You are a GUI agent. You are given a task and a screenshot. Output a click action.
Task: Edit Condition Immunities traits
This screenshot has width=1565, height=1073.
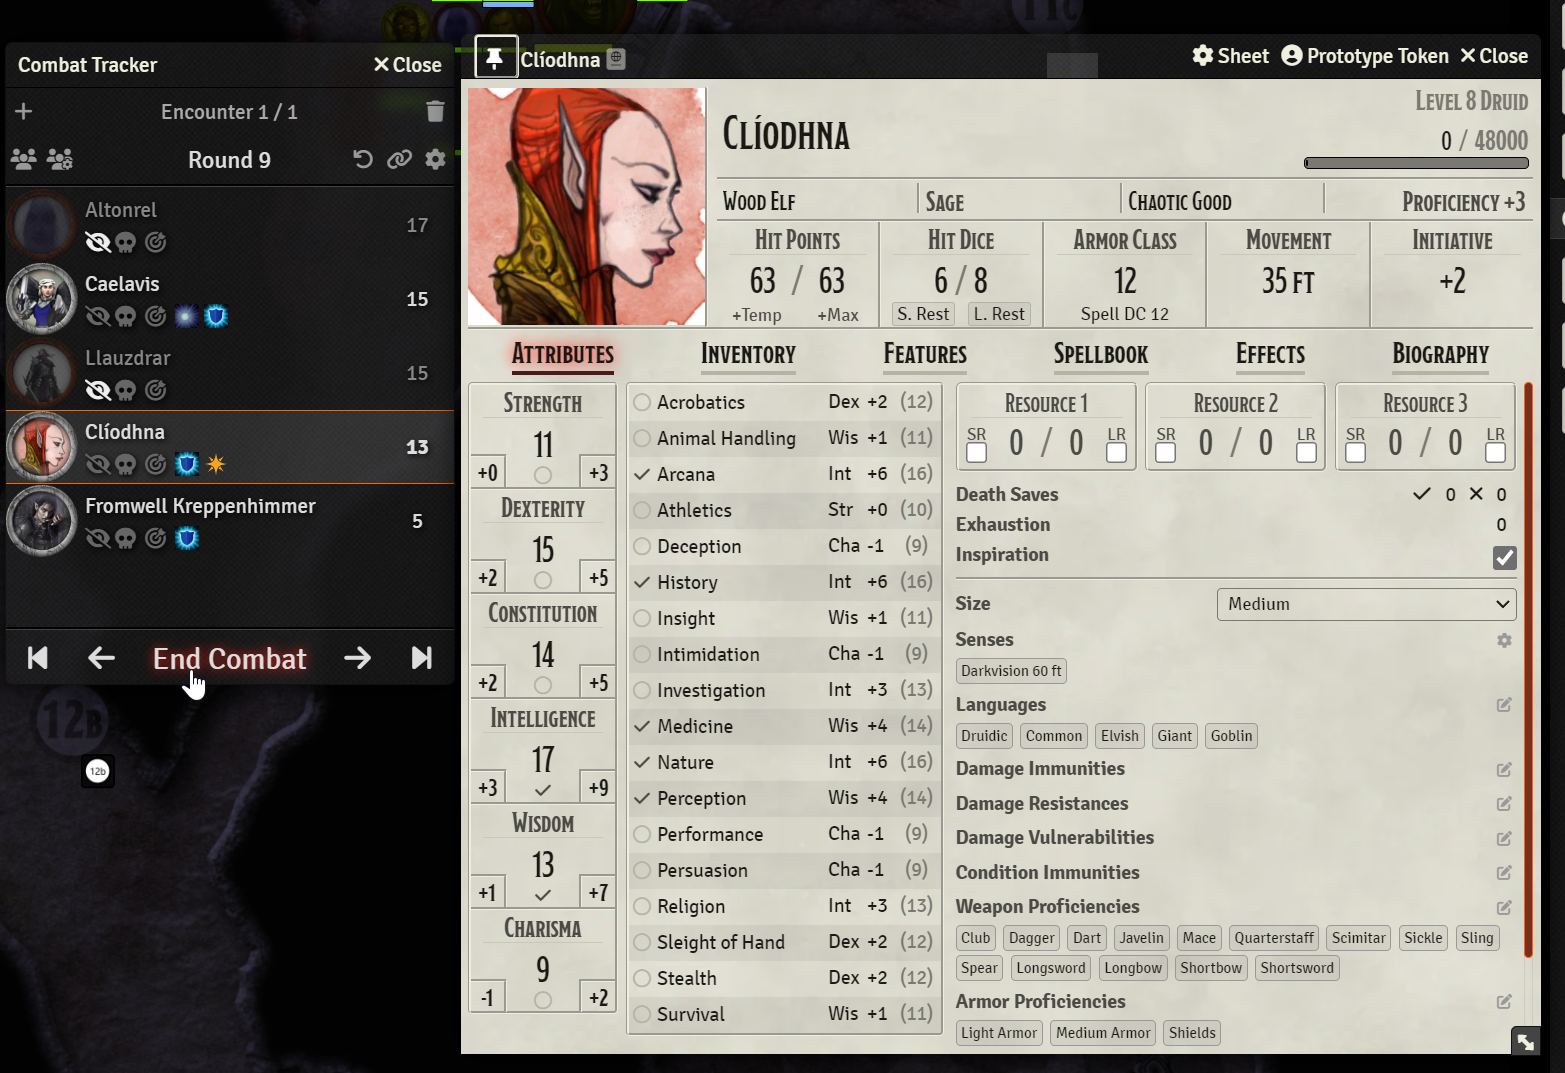click(x=1504, y=873)
